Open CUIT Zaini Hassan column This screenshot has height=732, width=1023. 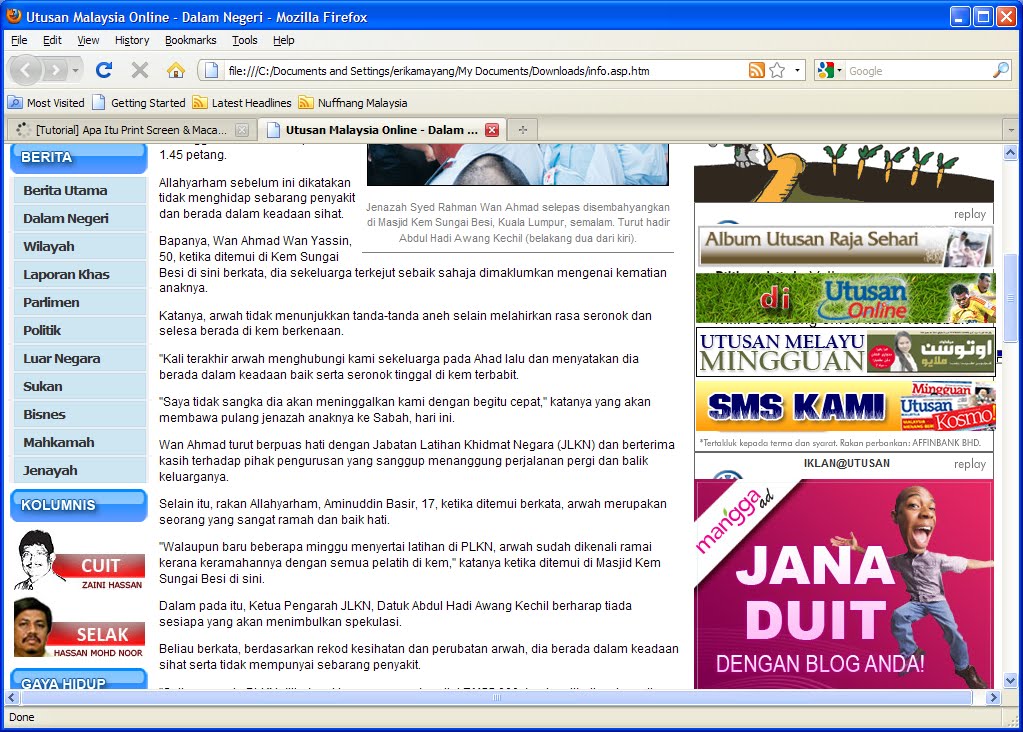[79, 561]
